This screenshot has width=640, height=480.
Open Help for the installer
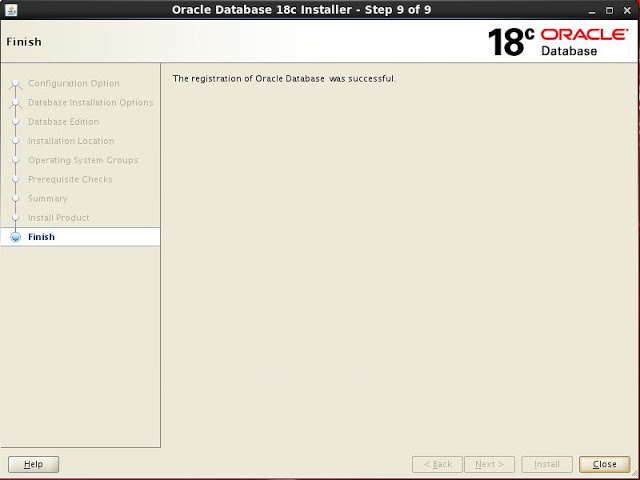coord(33,464)
